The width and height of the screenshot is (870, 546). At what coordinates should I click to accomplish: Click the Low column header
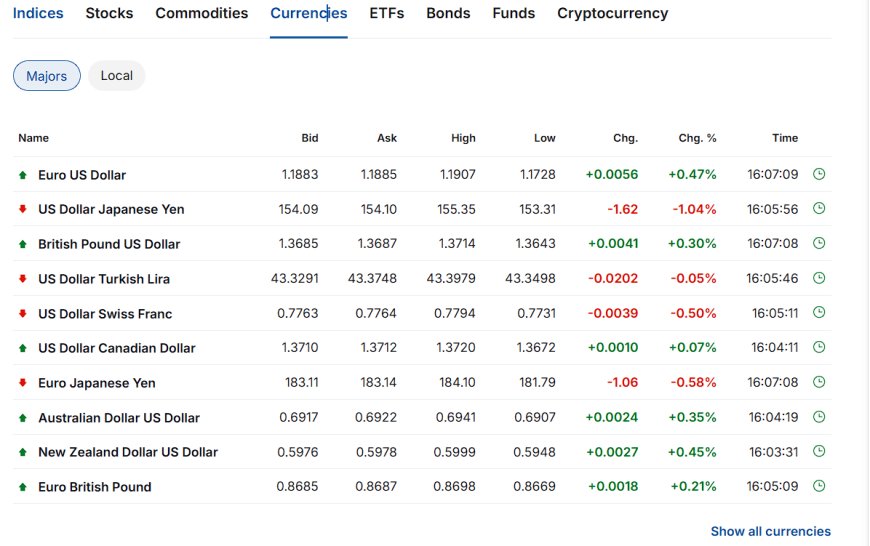pos(545,138)
